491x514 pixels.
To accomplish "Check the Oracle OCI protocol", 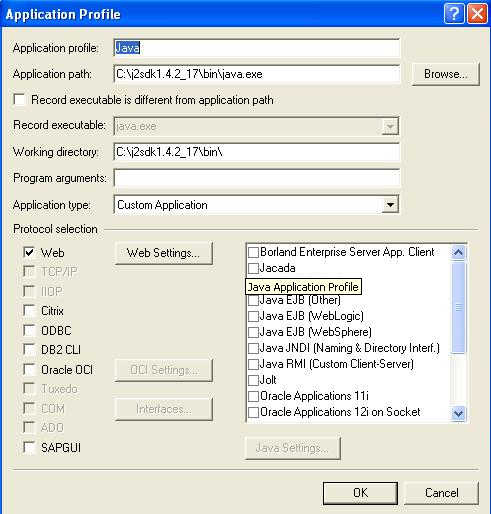I will [x=29, y=369].
